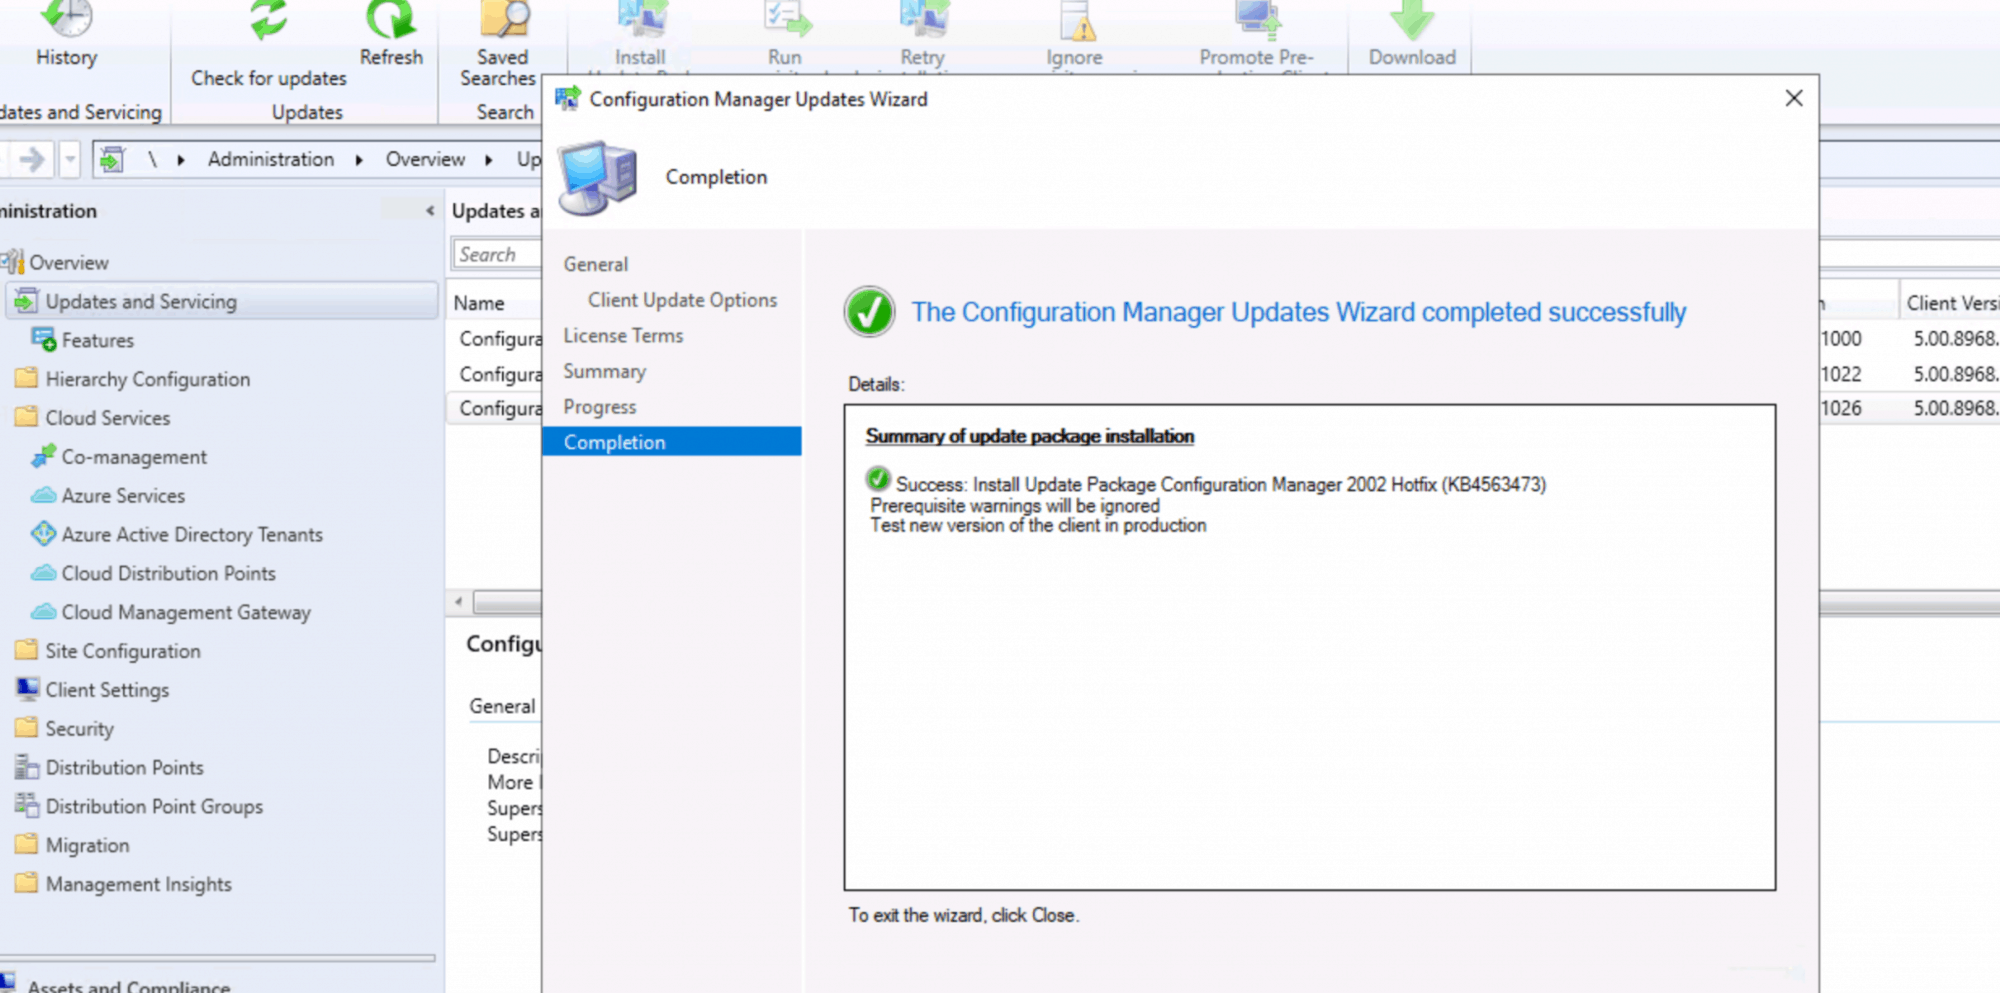Click the Refresh ribbon icon
Screen dimensions: 2000x993
tap(391, 20)
